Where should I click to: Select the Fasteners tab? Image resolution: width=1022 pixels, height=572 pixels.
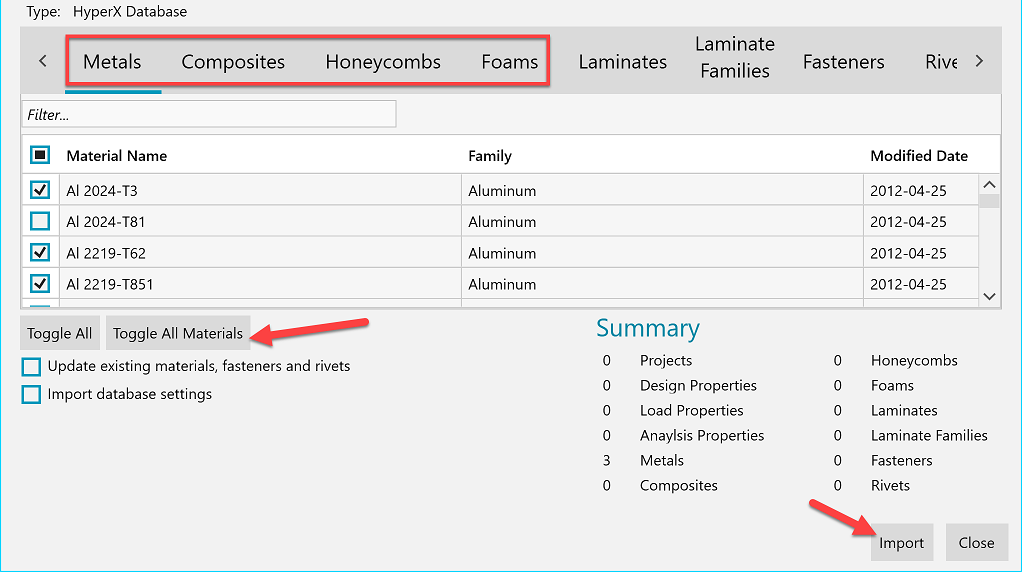[843, 62]
